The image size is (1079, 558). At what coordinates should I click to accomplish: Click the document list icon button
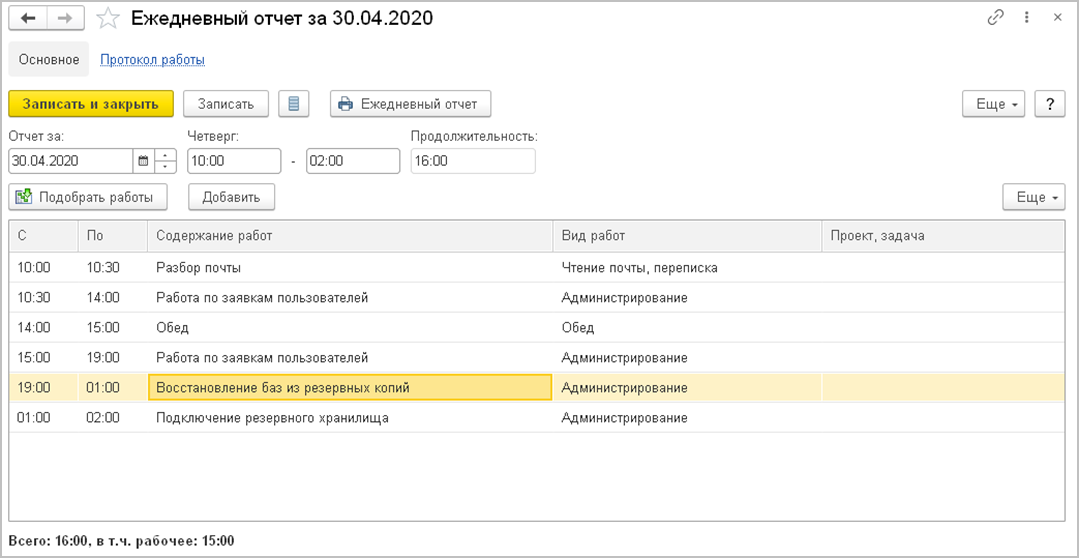click(x=294, y=104)
